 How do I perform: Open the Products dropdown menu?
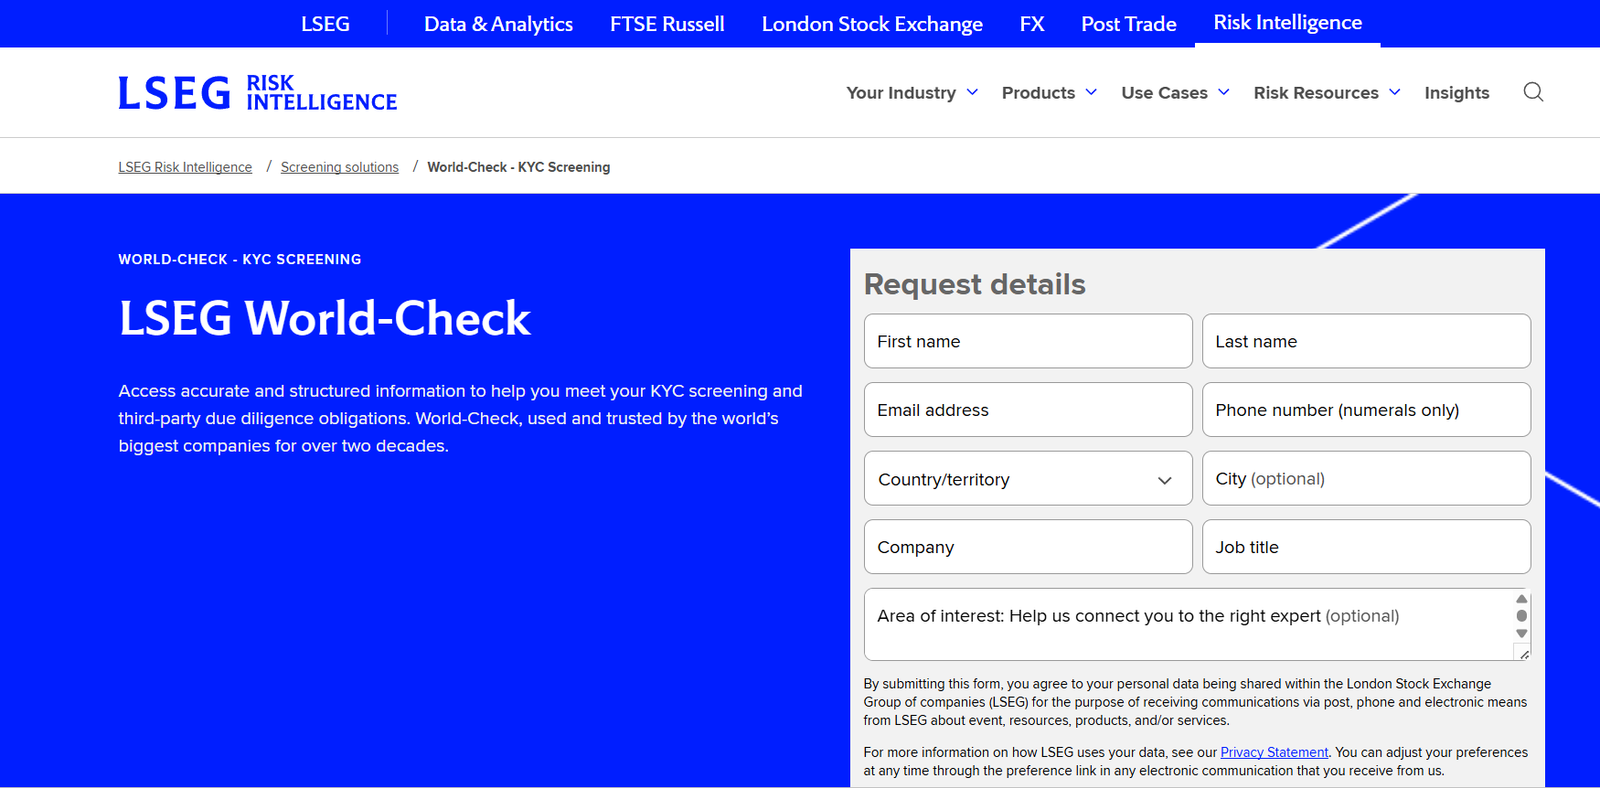tap(1048, 93)
